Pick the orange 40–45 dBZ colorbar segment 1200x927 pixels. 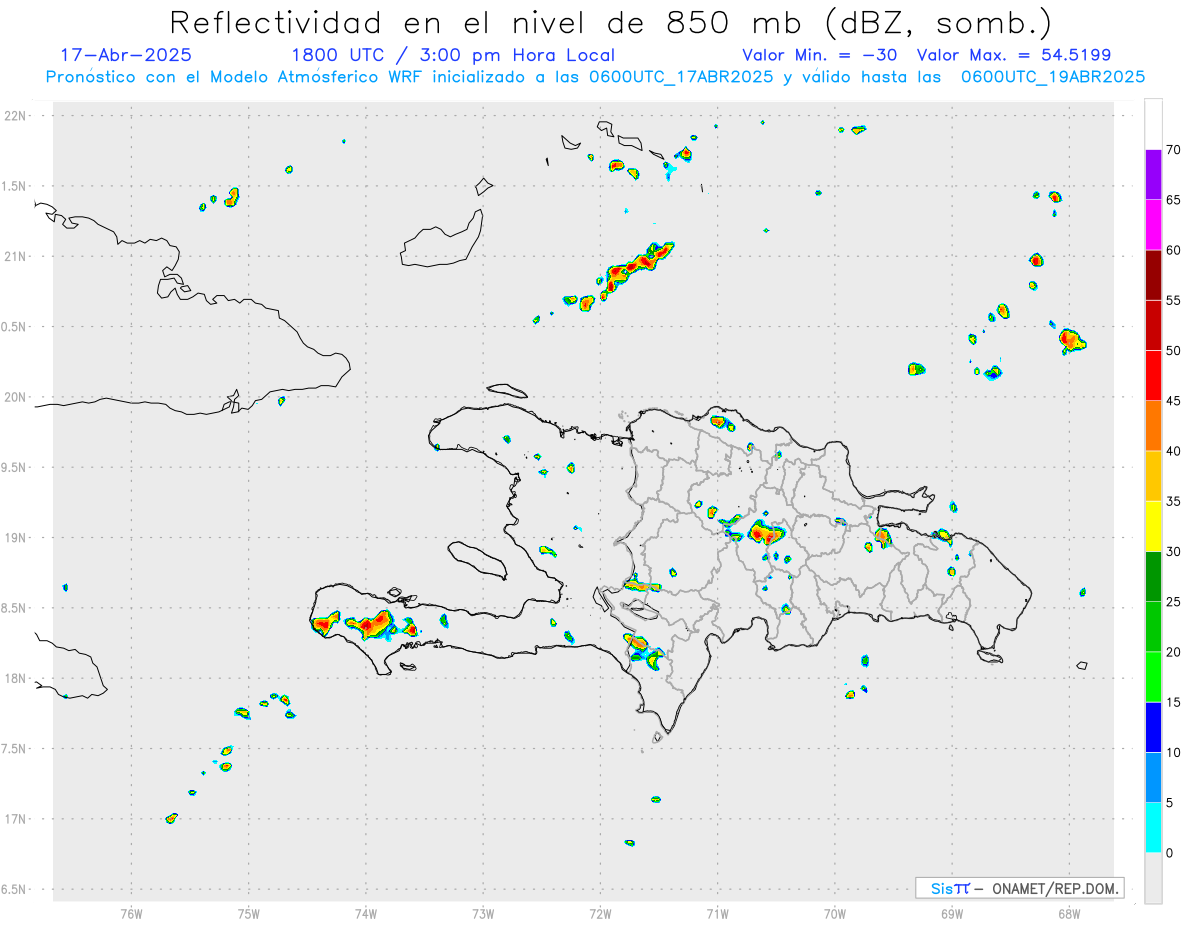(x=1153, y=426)
